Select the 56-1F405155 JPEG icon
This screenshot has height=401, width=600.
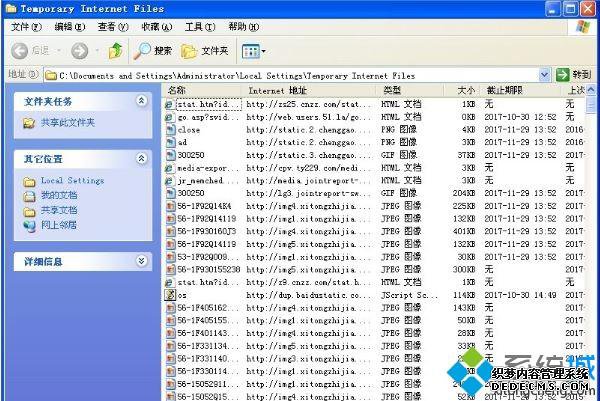point(170,320)
